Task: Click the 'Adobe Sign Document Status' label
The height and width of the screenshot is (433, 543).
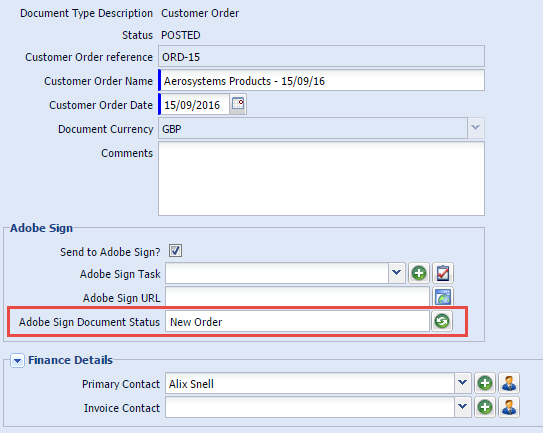Action: (89, 322)
